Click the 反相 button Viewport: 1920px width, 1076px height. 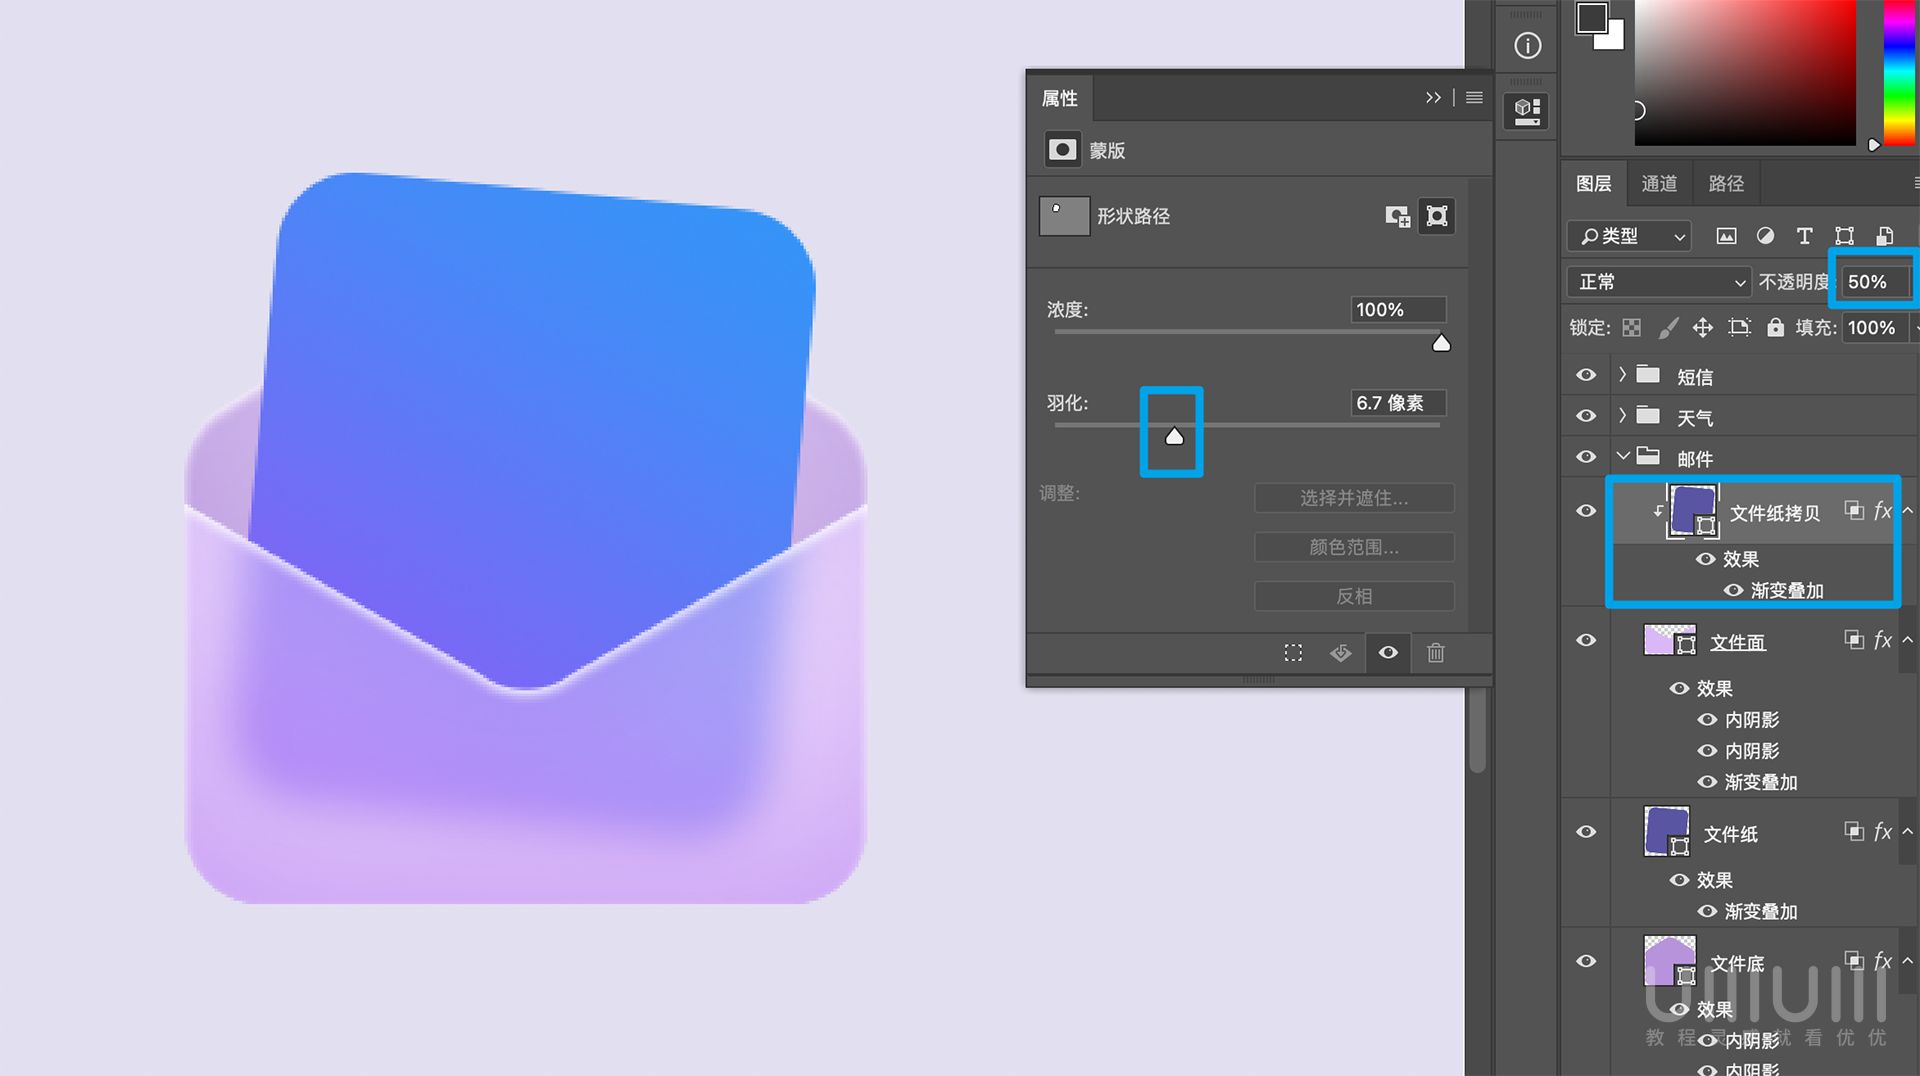[1354, 596]
